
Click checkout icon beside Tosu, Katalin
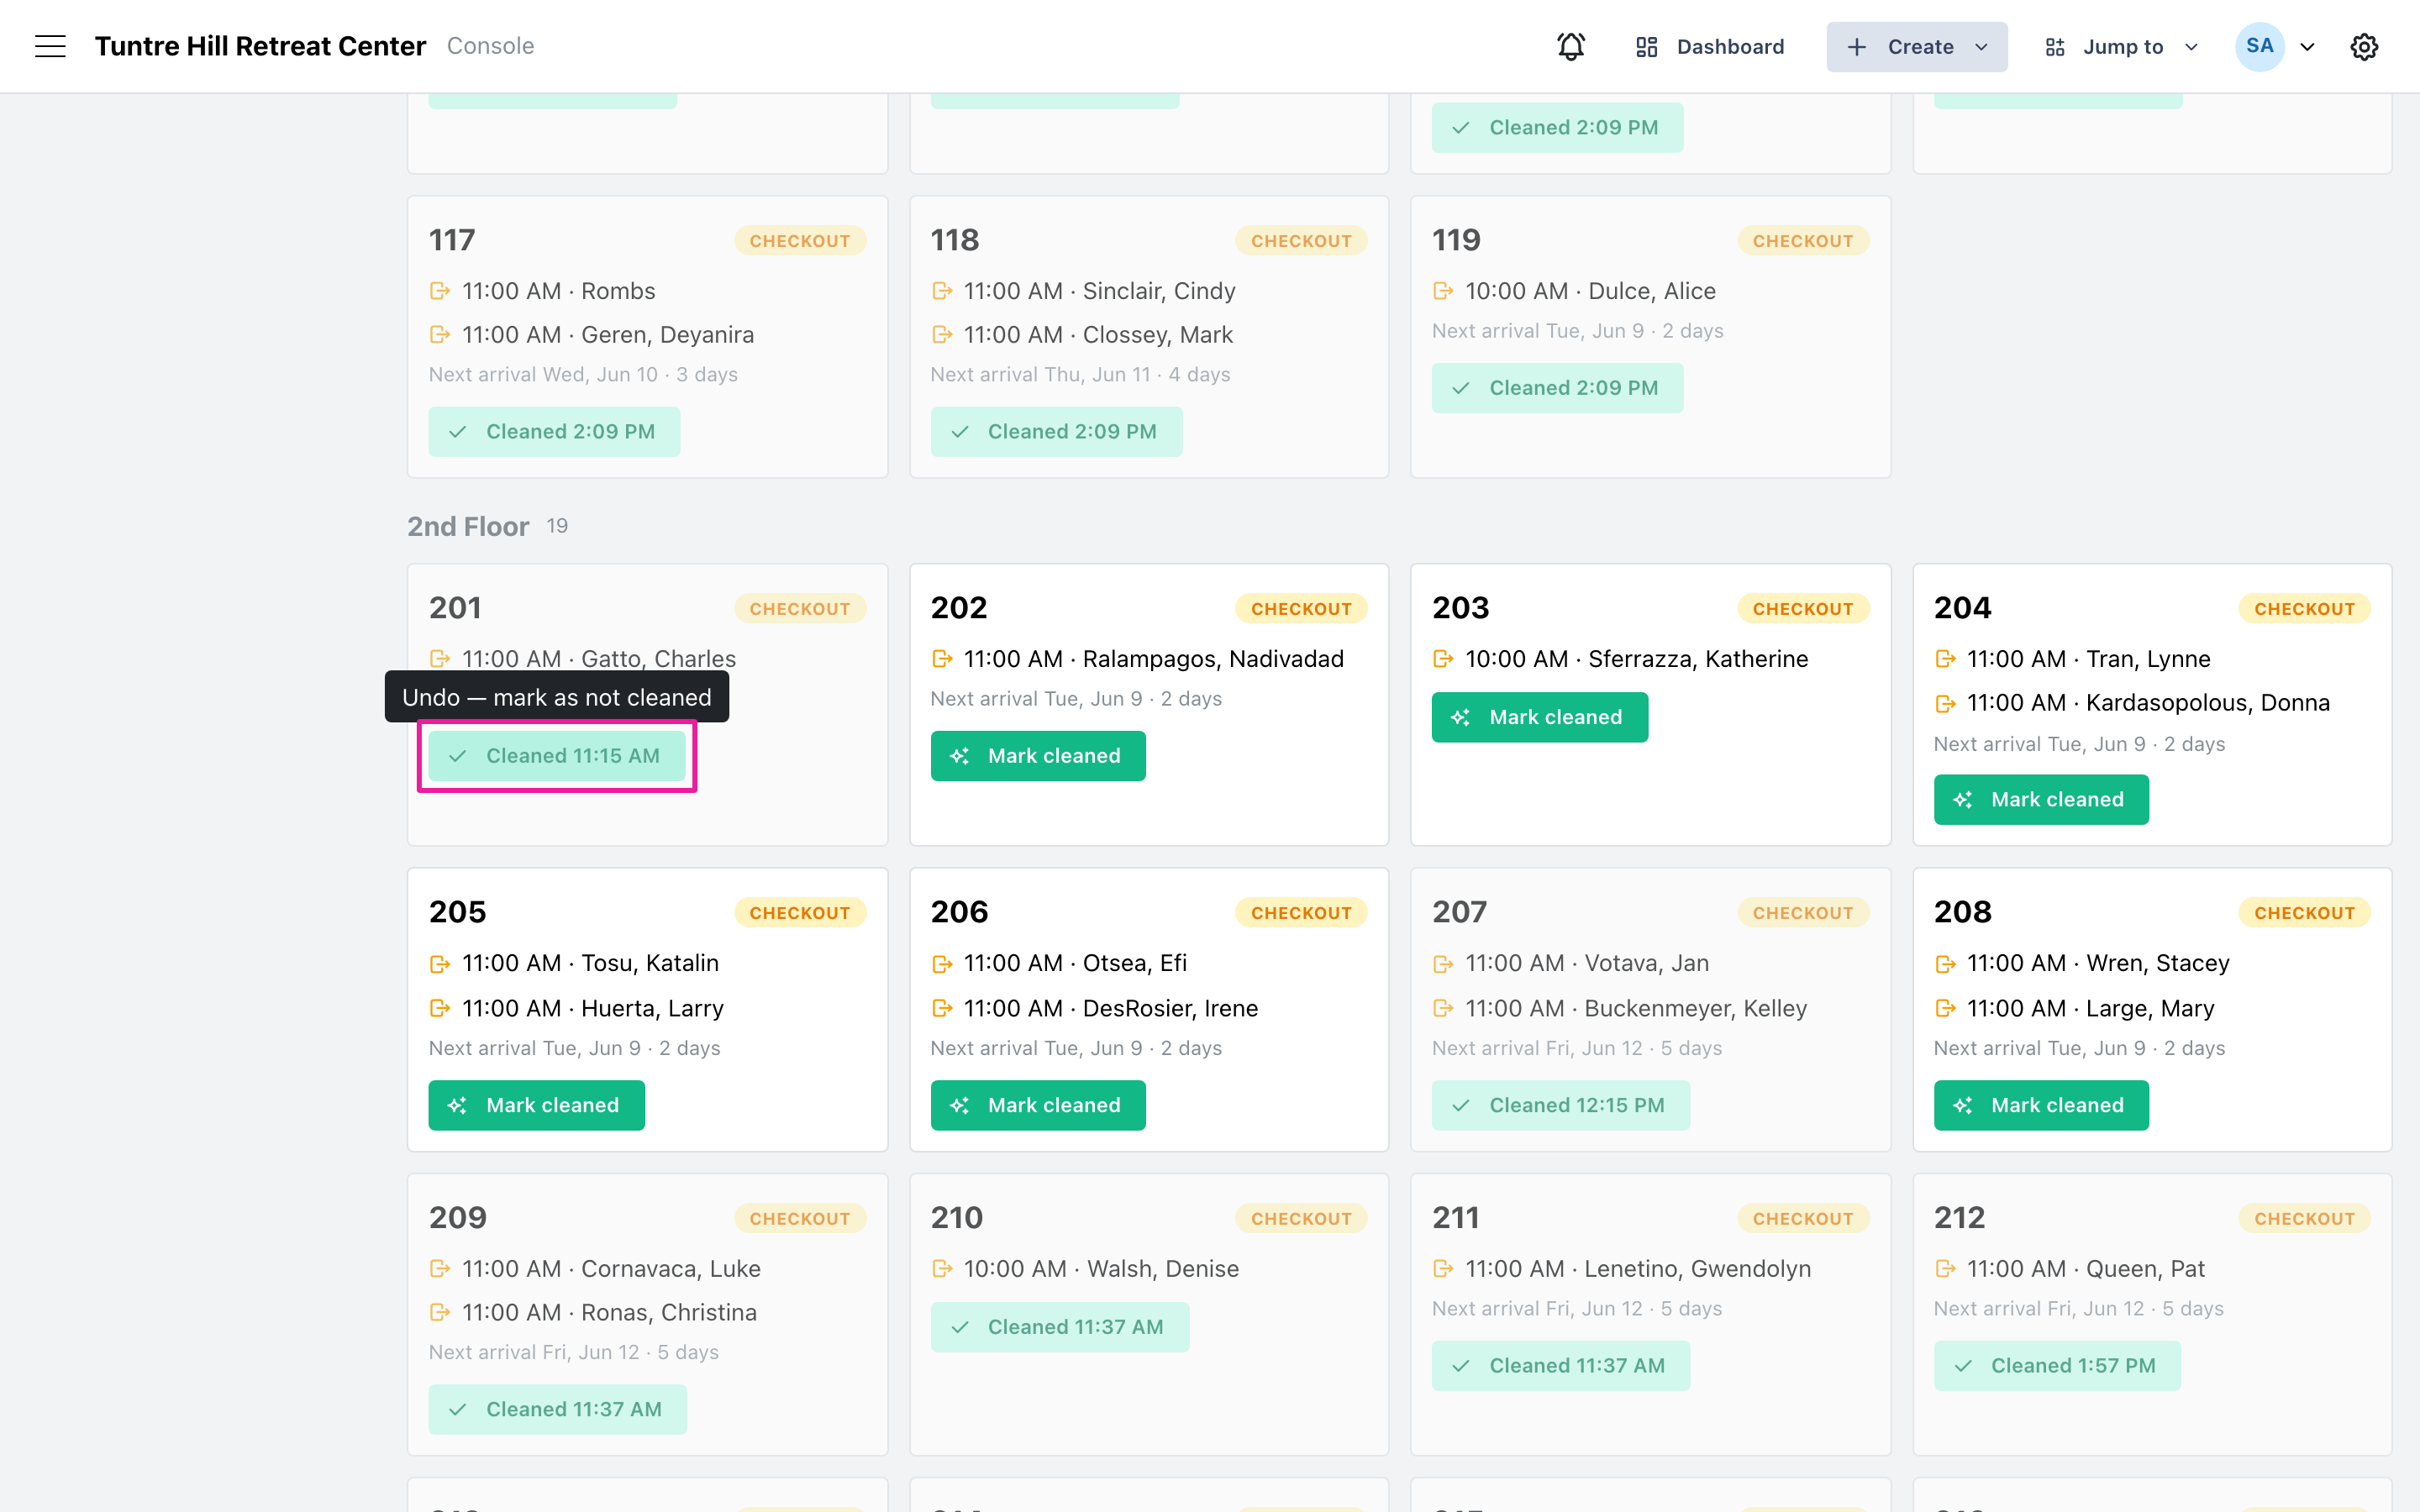[440, 963]
